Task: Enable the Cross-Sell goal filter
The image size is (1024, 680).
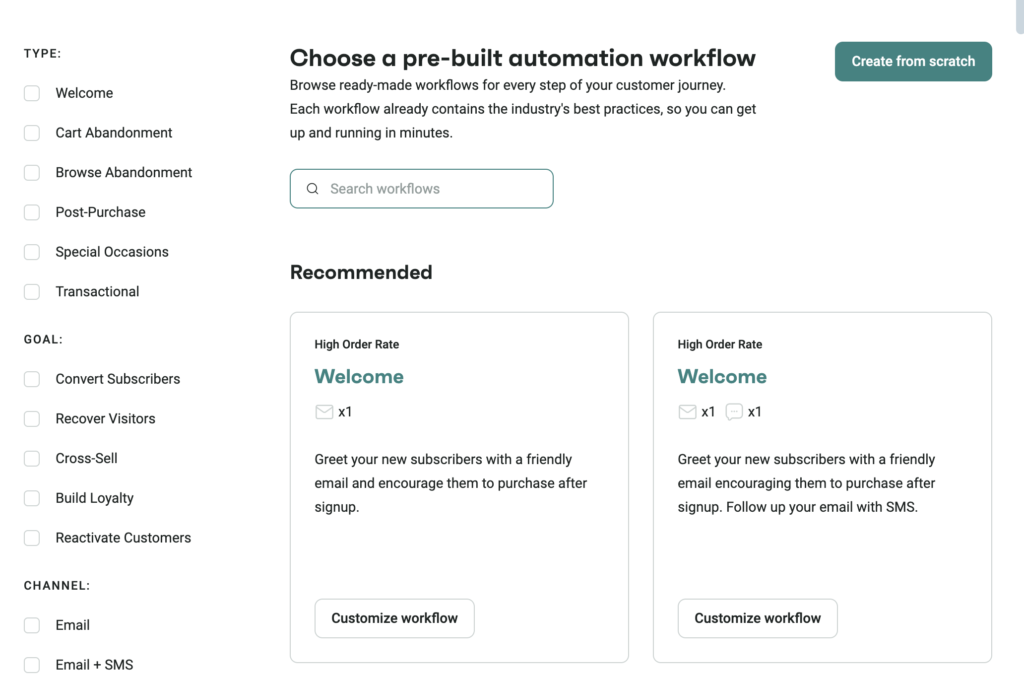Action: click(32, 459)
